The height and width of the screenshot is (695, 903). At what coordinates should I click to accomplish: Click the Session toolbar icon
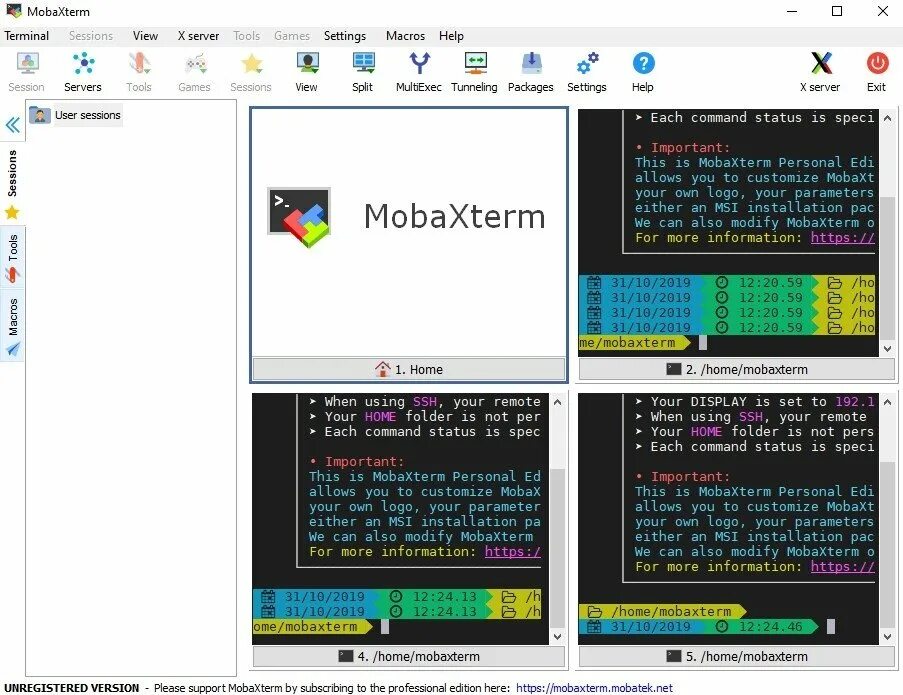coord(26,72)
